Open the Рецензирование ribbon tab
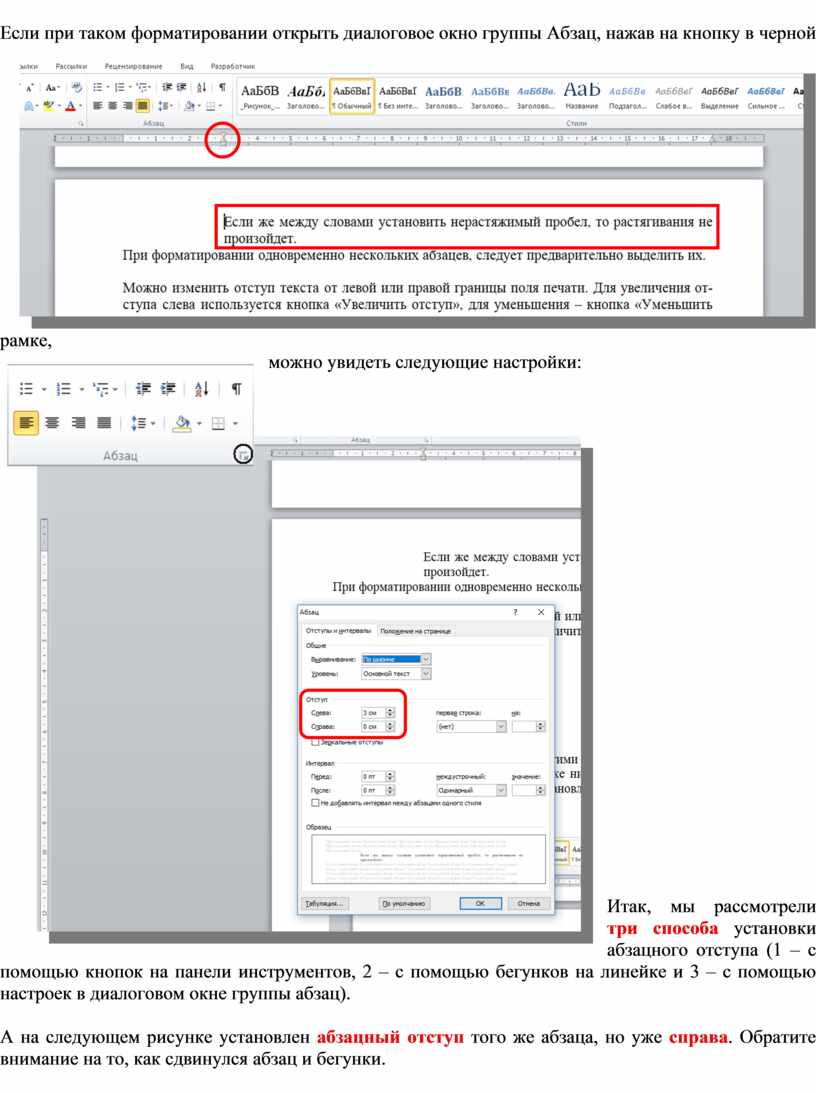The height and width of the screenshot is (1093, 816). (133, 66)
